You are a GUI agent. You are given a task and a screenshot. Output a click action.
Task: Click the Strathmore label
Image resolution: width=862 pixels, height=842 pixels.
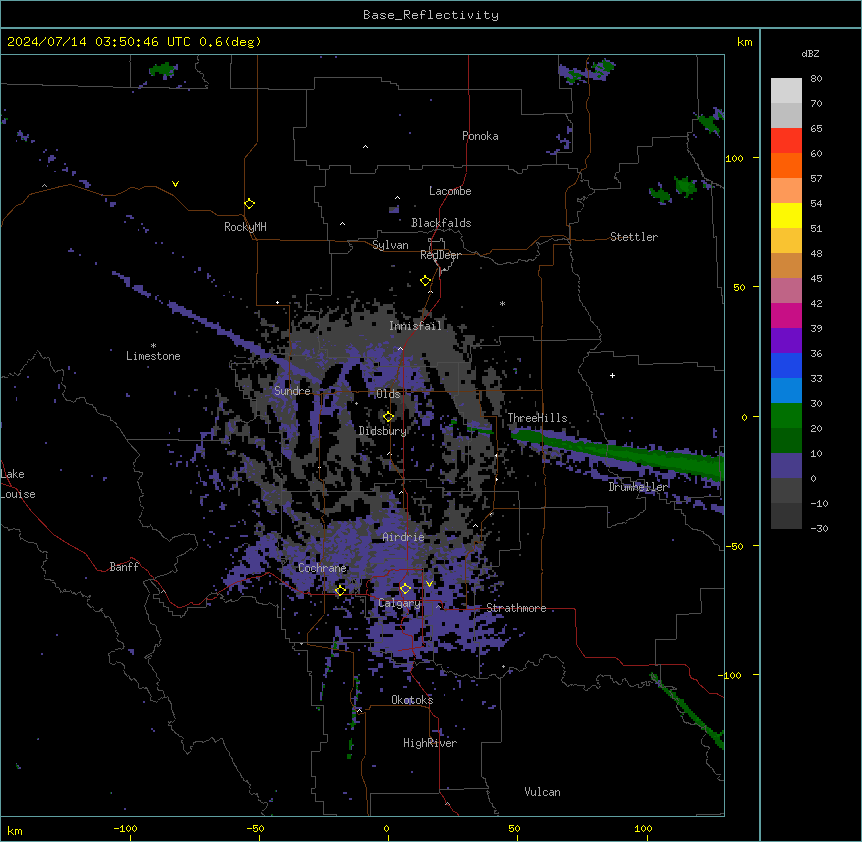pos(516,608)
